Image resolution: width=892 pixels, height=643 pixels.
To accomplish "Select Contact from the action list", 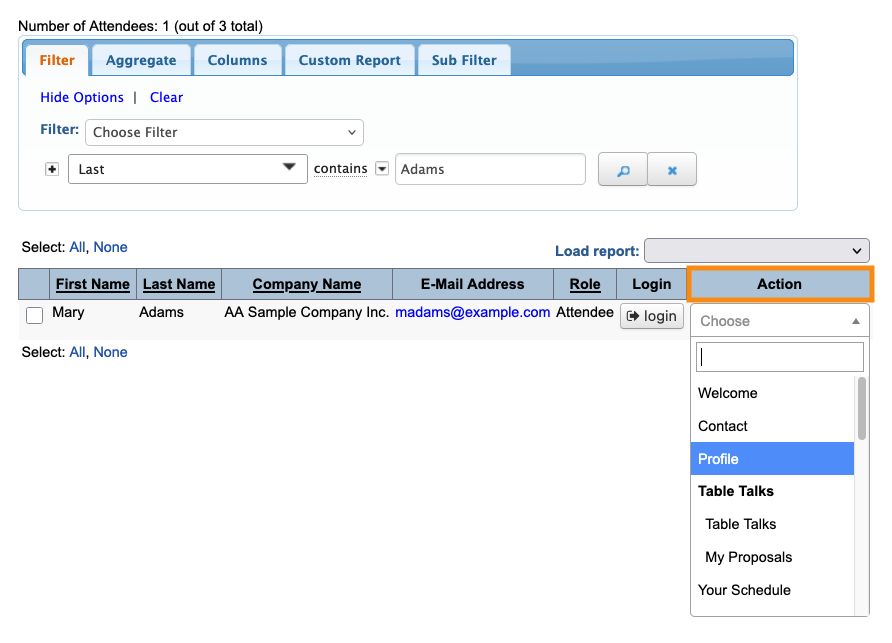I will 773,426.
